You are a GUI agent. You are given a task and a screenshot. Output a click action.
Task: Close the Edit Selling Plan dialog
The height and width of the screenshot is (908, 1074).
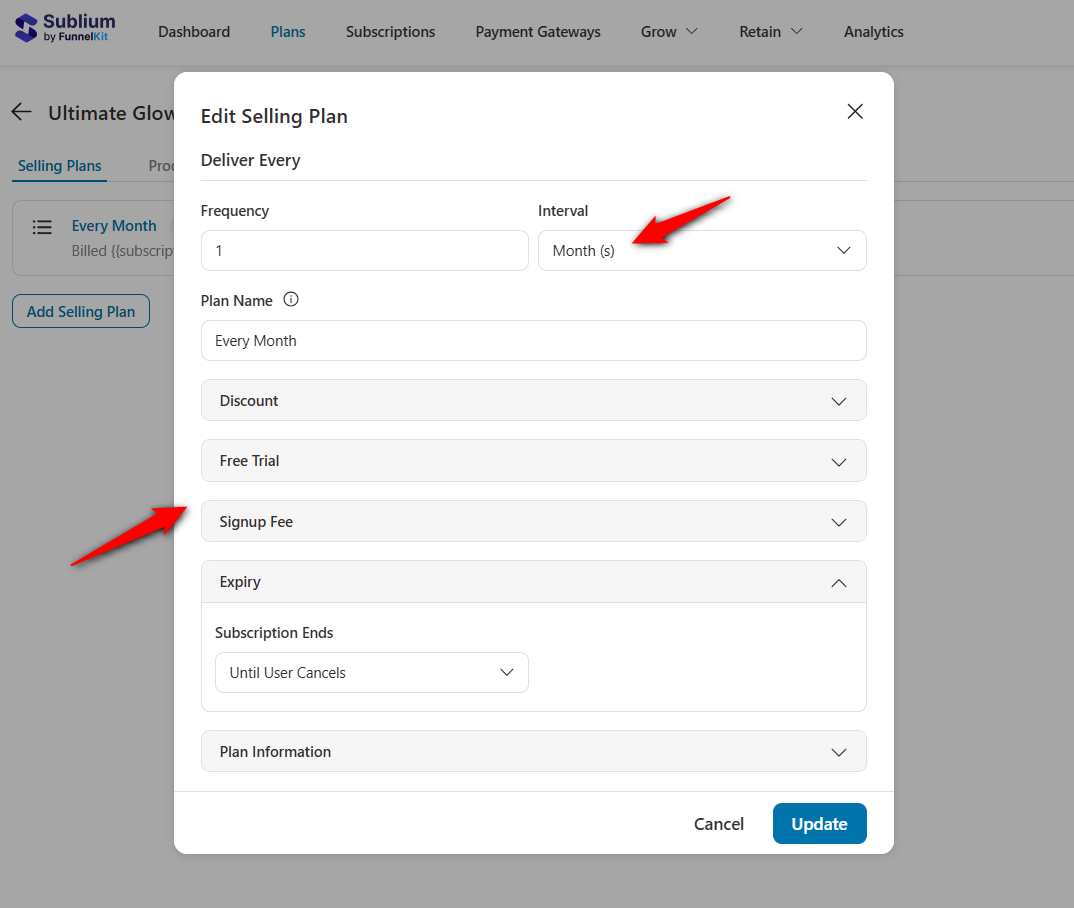855,111
